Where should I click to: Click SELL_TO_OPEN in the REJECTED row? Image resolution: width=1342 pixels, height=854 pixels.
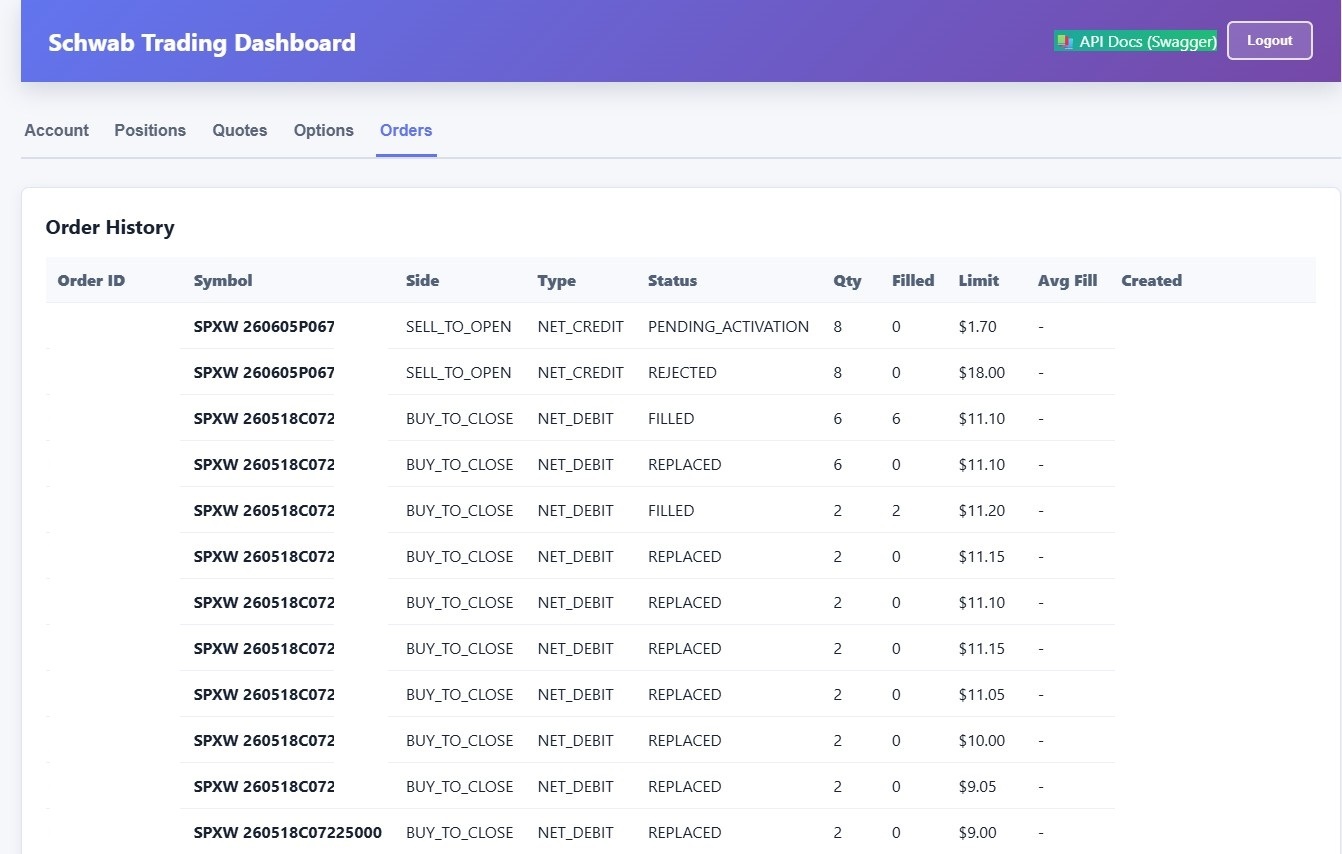(458, 373)
